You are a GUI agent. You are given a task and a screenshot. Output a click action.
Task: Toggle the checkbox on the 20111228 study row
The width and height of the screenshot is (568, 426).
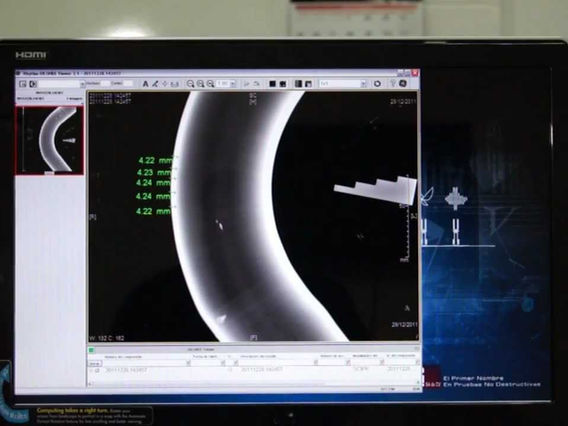(x=97, y=370)
